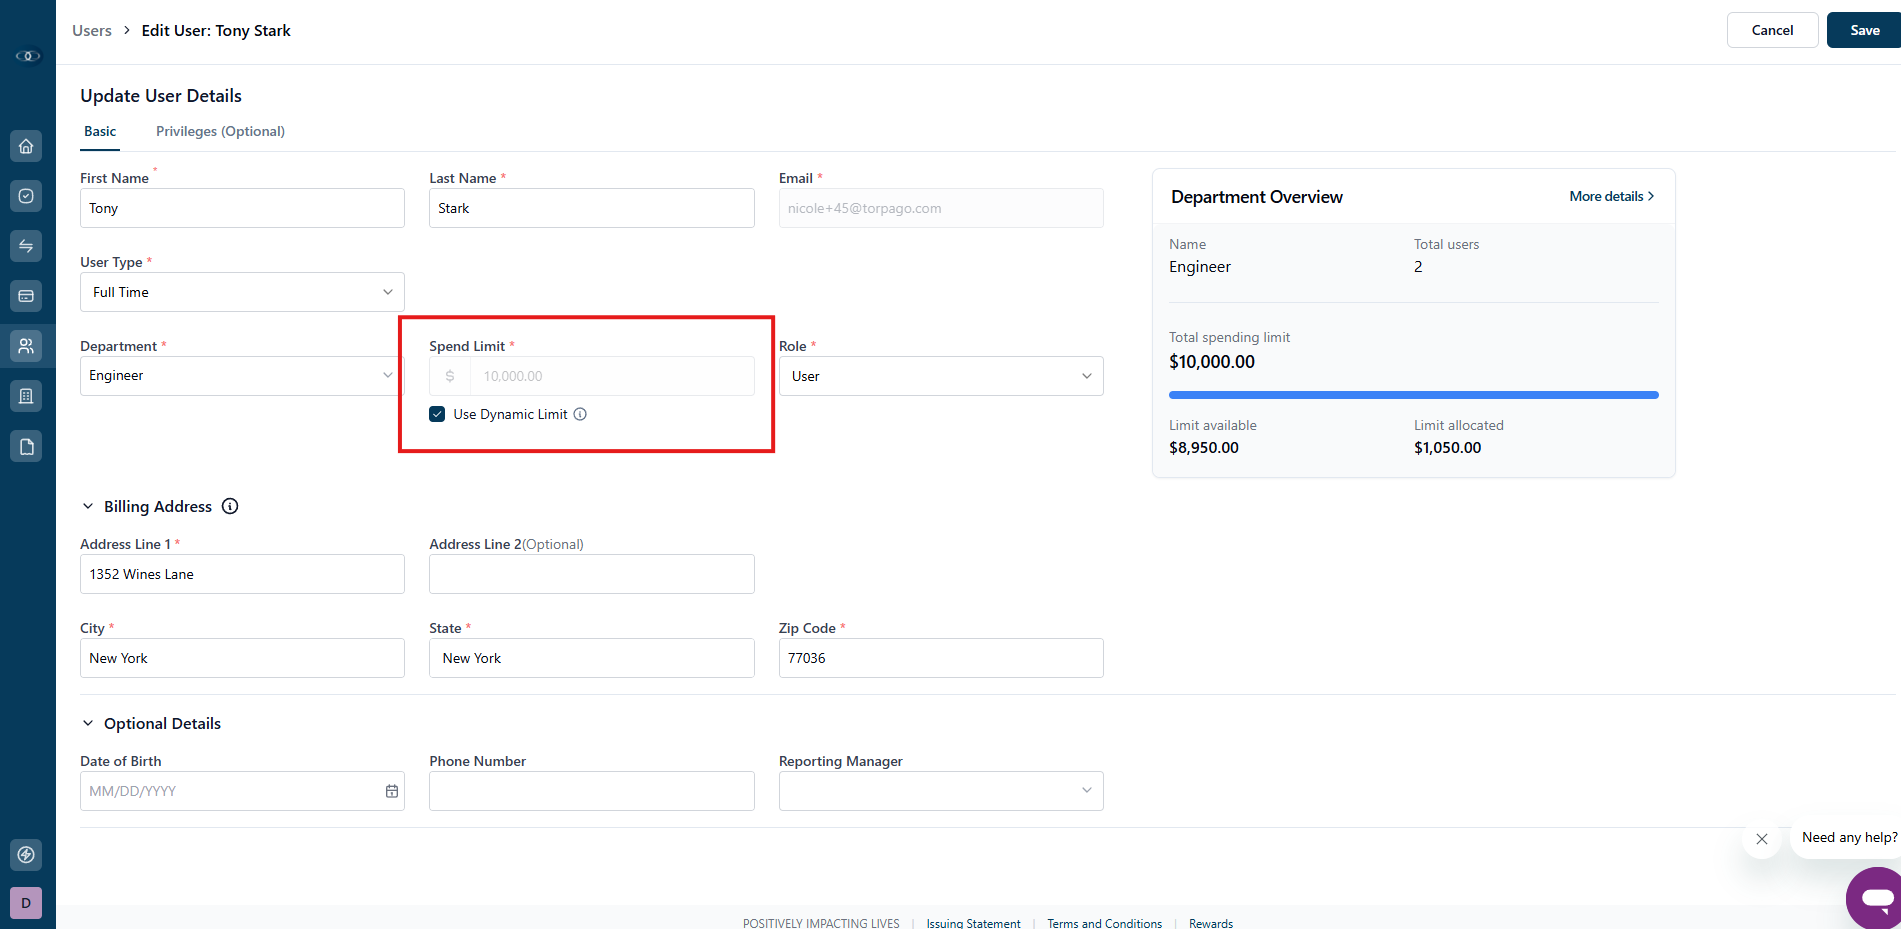Select the Basic tab
Viewport: 1901px width, 929px height.
[x=100, y=131]
